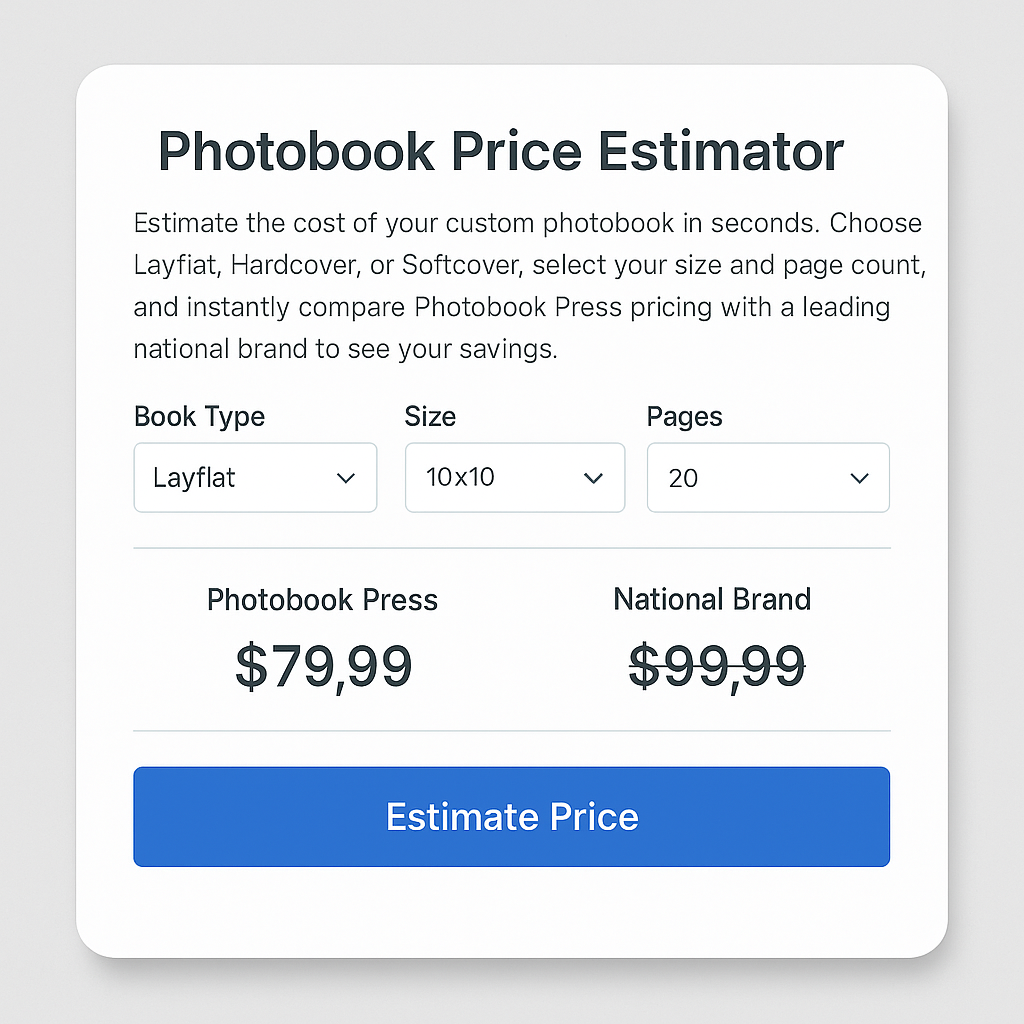Image resolution: width=1024 pixels, height=1024 pixels.
Task: Click the Book Type field label
Action: 198,417
